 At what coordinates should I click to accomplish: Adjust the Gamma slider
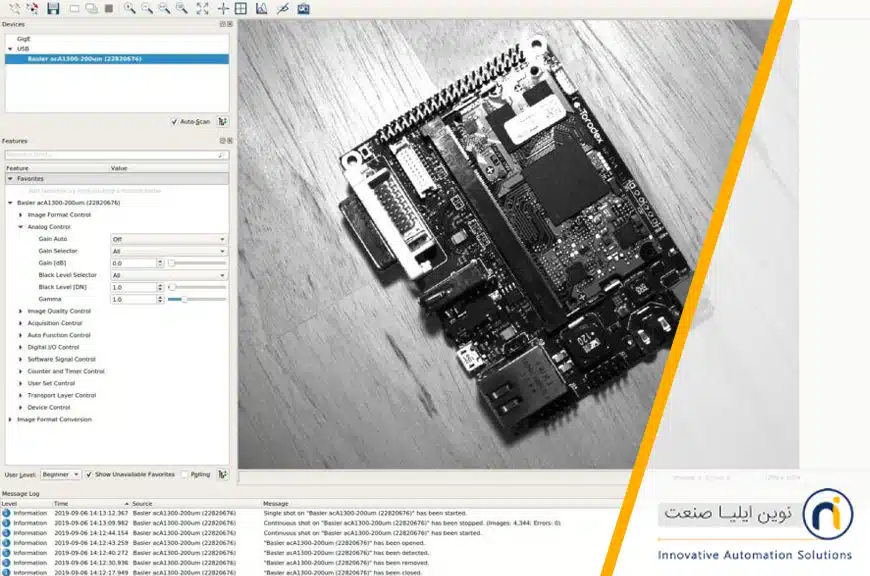click(x=198, y=300)
